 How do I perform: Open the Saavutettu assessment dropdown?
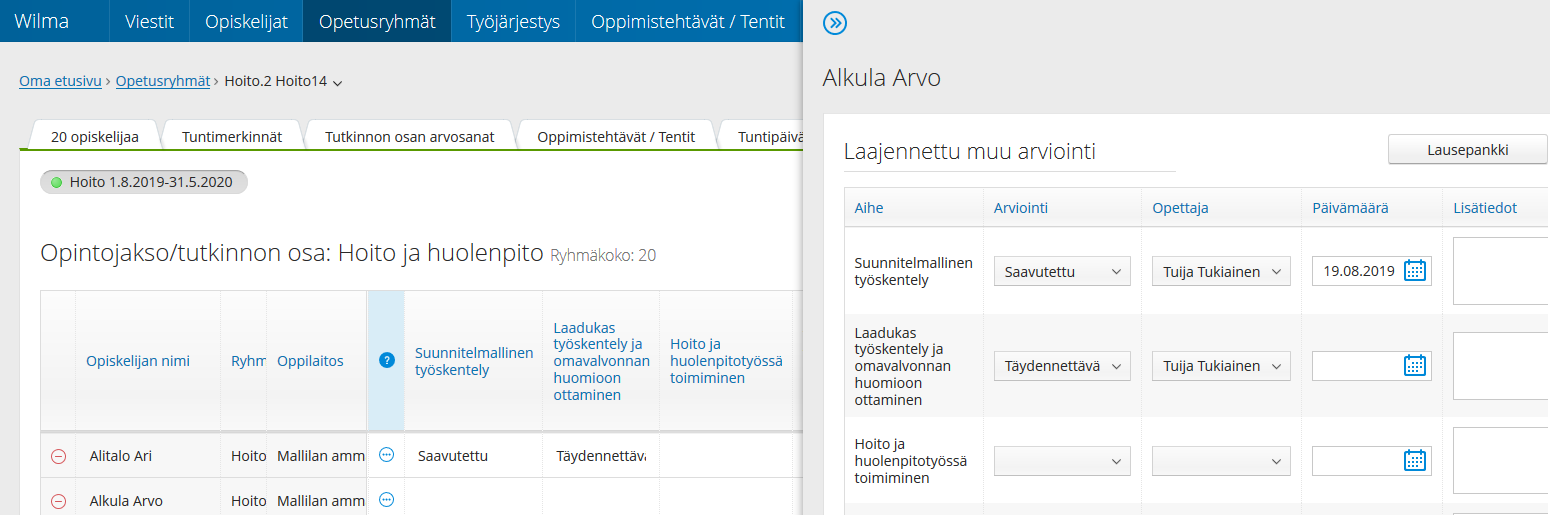click(1062, 271)
